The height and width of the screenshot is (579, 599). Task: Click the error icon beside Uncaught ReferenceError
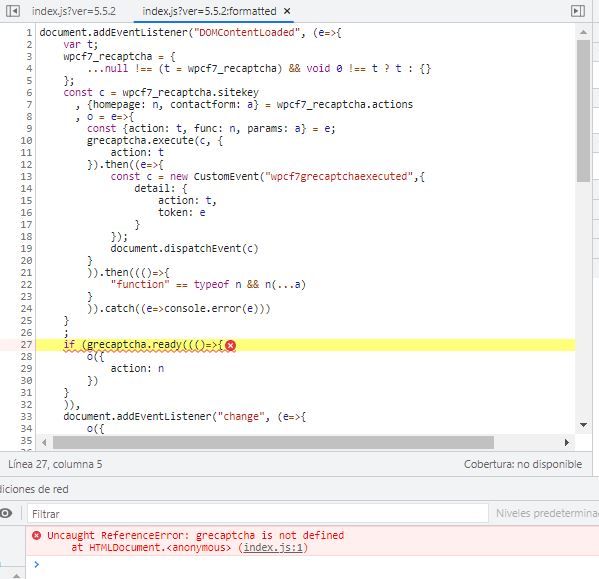coord(37,535)
